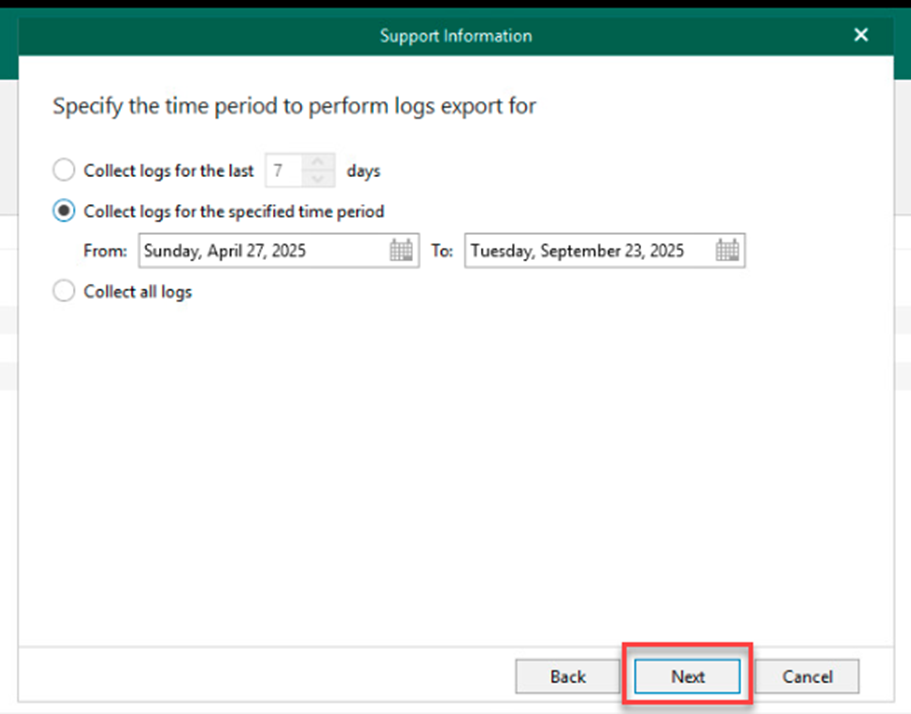
Task: Go to previous step with Back button
Action: tap(567, 677)
